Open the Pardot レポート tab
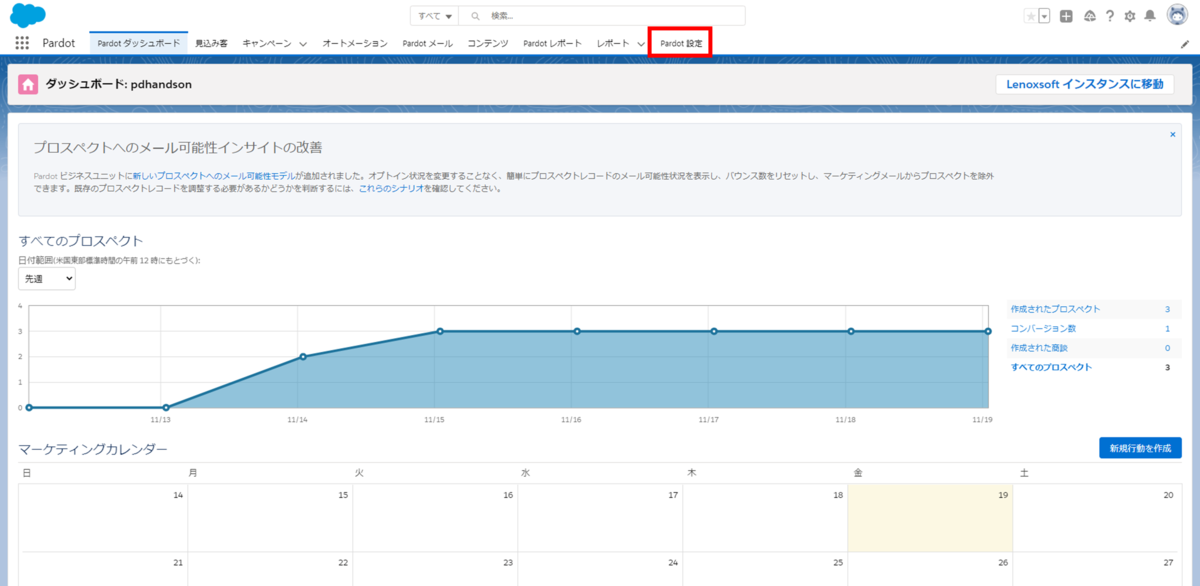 coord(553,44)
